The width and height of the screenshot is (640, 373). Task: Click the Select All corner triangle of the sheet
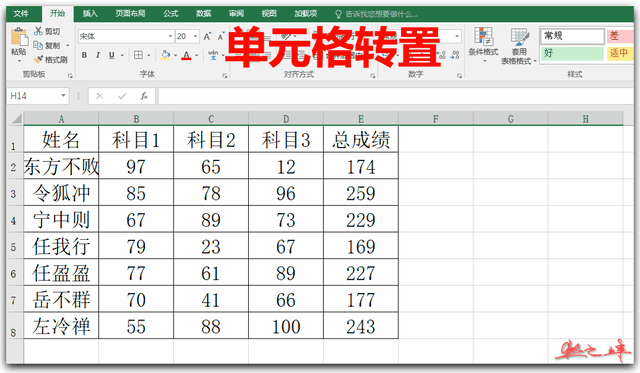[17, 119]
